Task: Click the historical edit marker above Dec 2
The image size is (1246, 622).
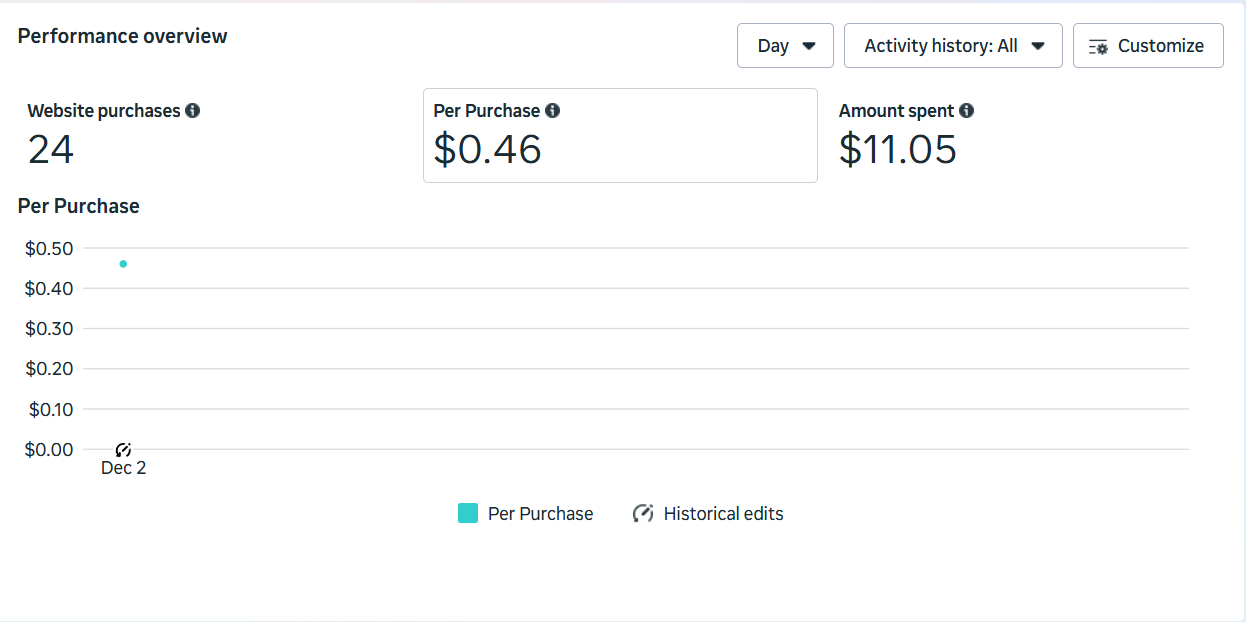Action: (x=123, y=451)
